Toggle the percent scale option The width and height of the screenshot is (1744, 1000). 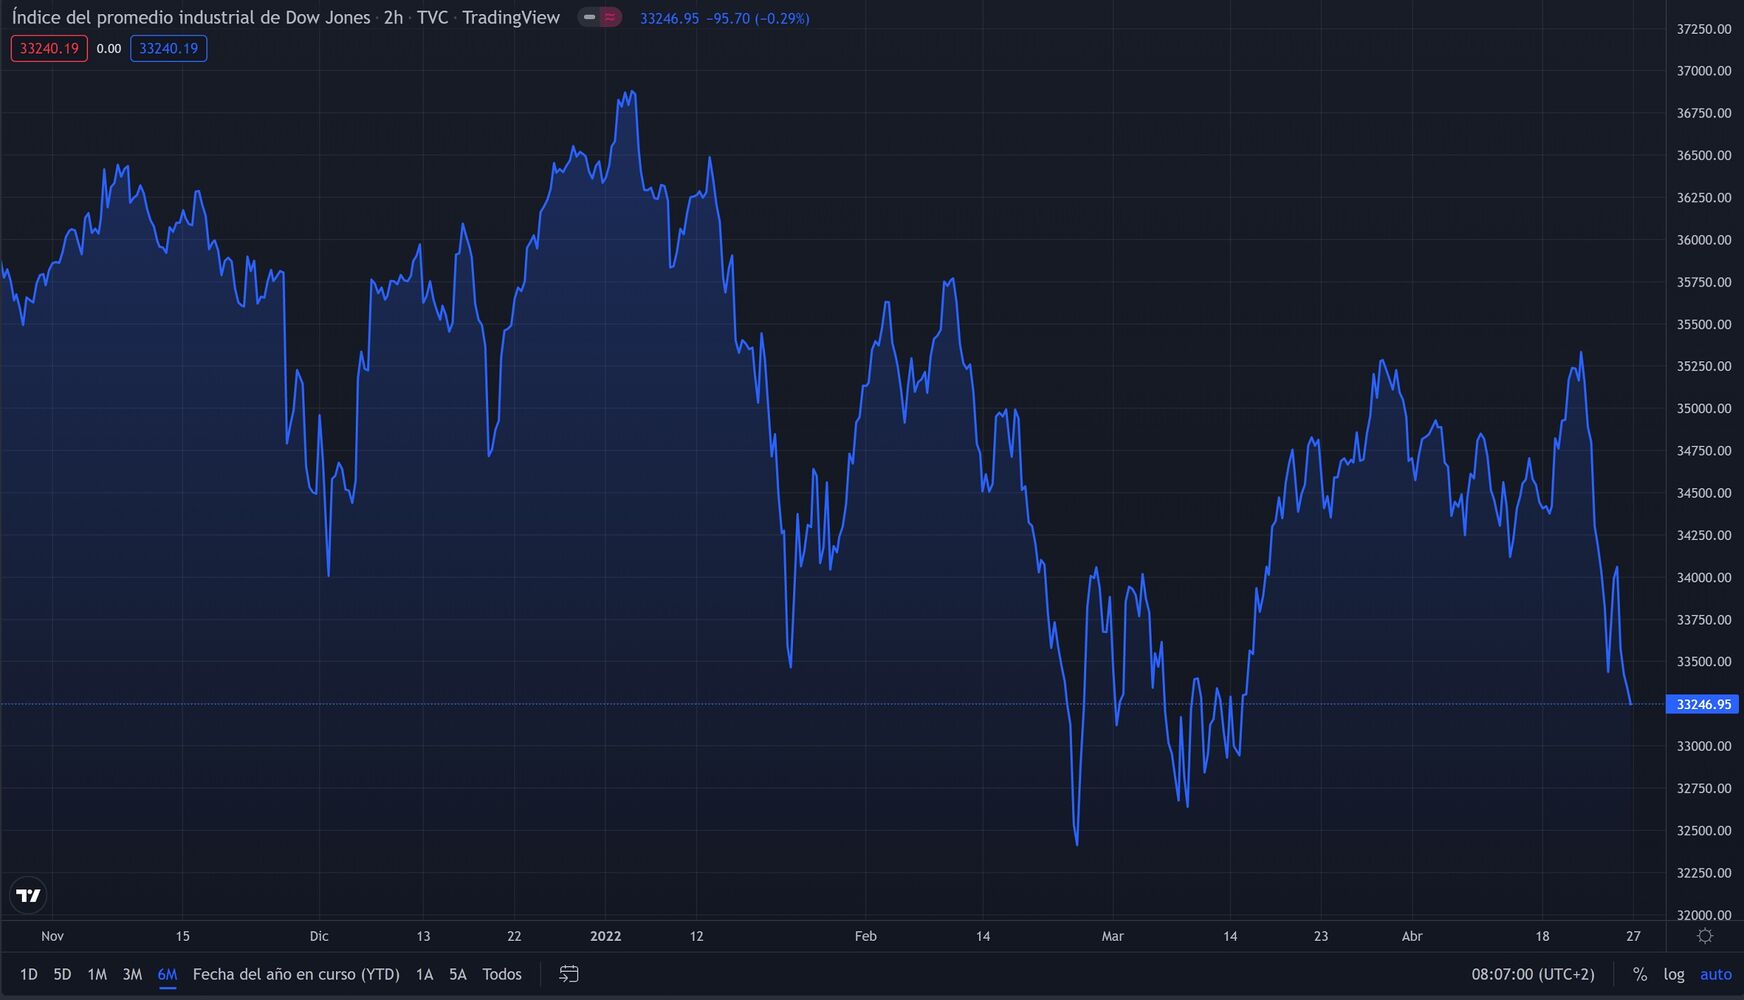pyautogui.click(x=1640, y=974)
